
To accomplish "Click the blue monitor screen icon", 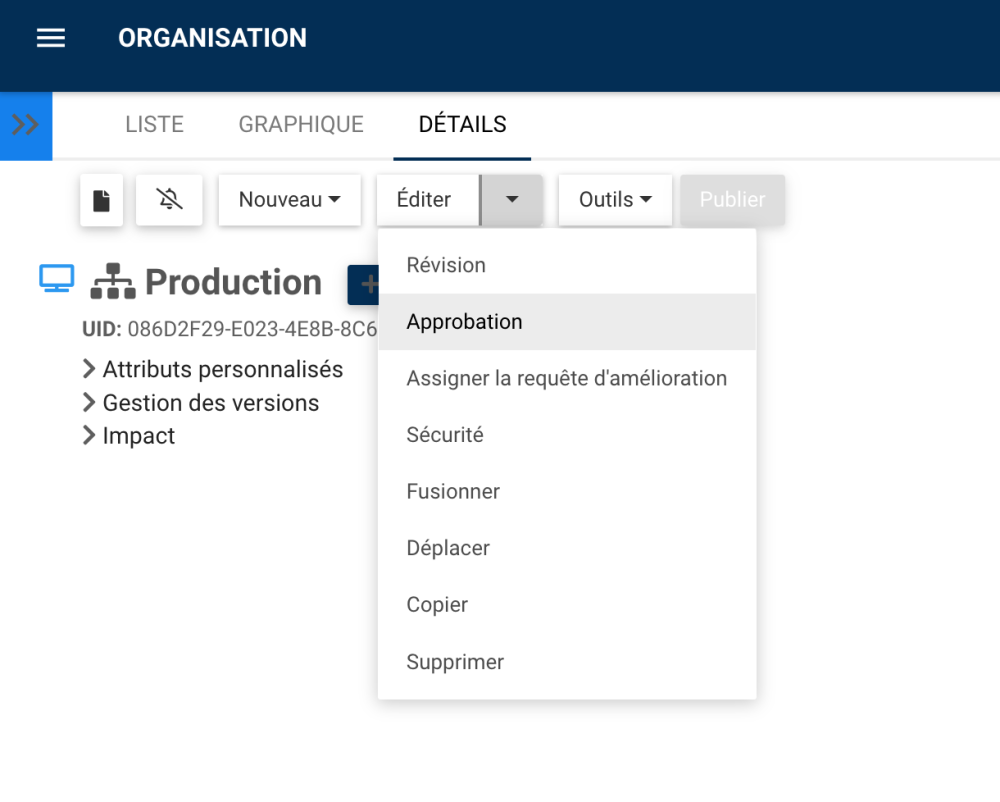I will [x=57, y=280].
